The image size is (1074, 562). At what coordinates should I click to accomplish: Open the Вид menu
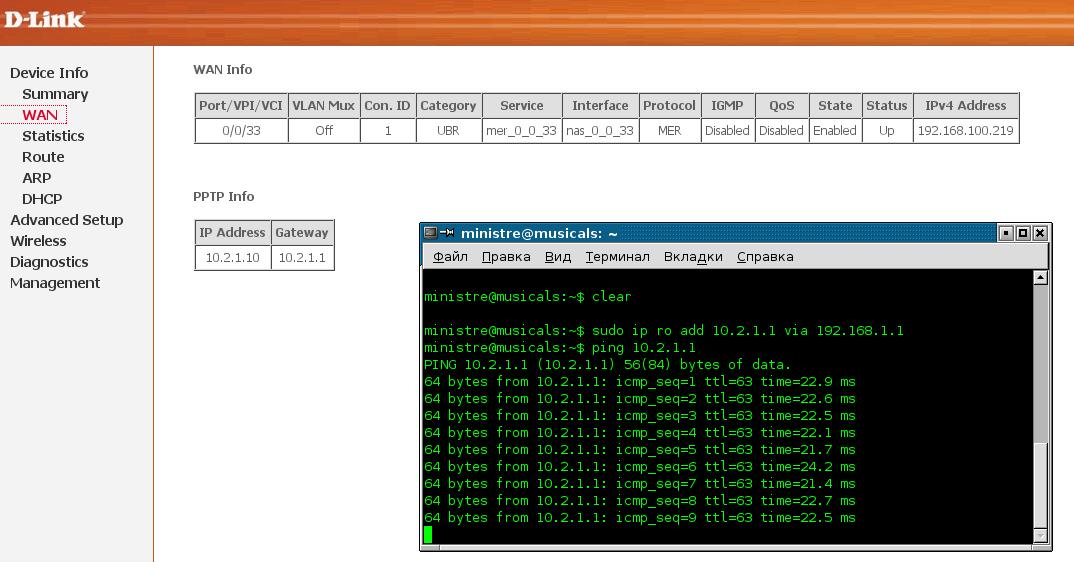(x=558, y=257)
